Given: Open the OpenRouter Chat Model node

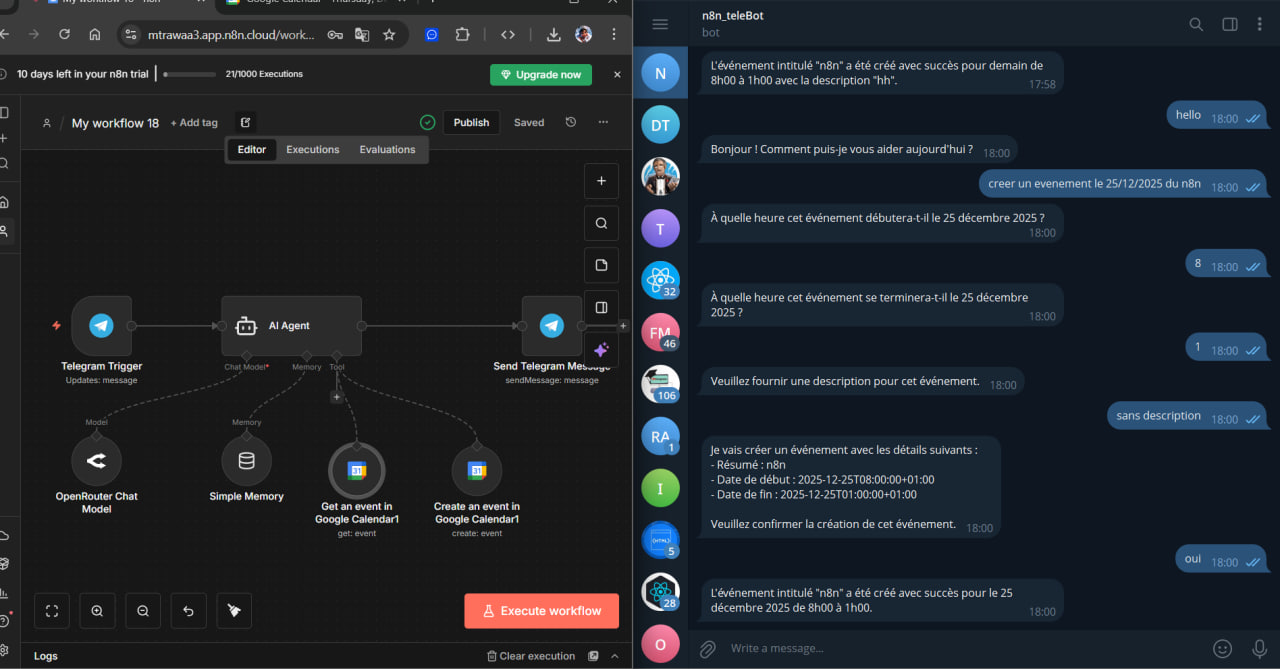Looking at the screenshot, I should [97, 461].
